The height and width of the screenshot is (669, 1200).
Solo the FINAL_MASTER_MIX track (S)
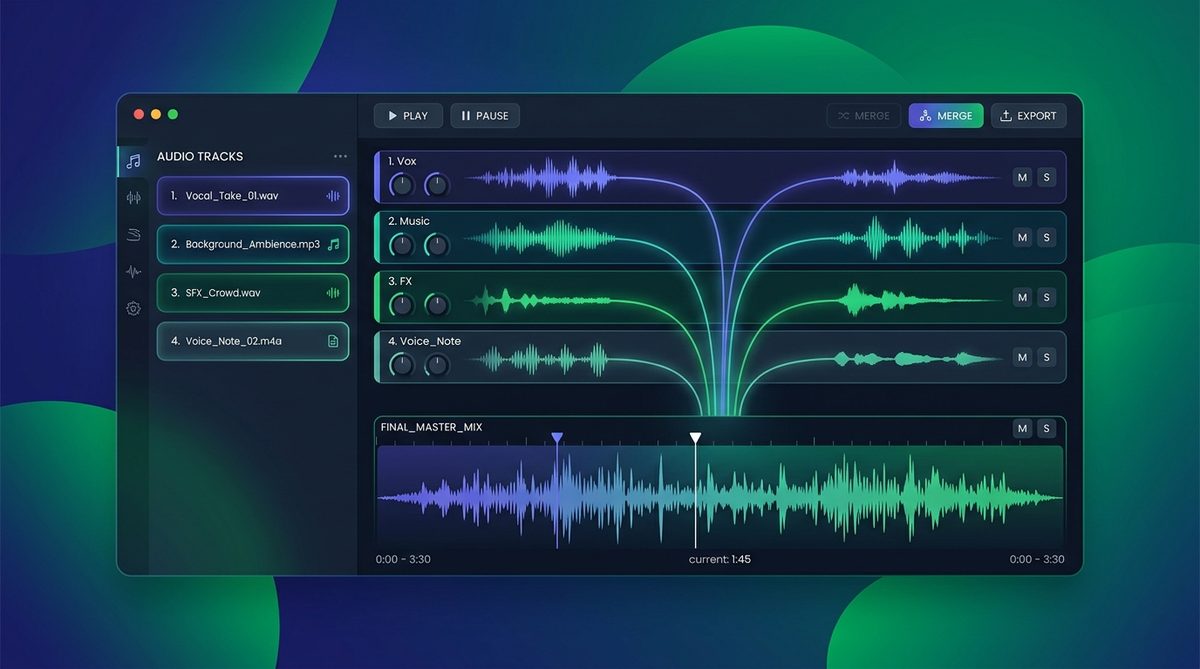tap(1046, 429)
